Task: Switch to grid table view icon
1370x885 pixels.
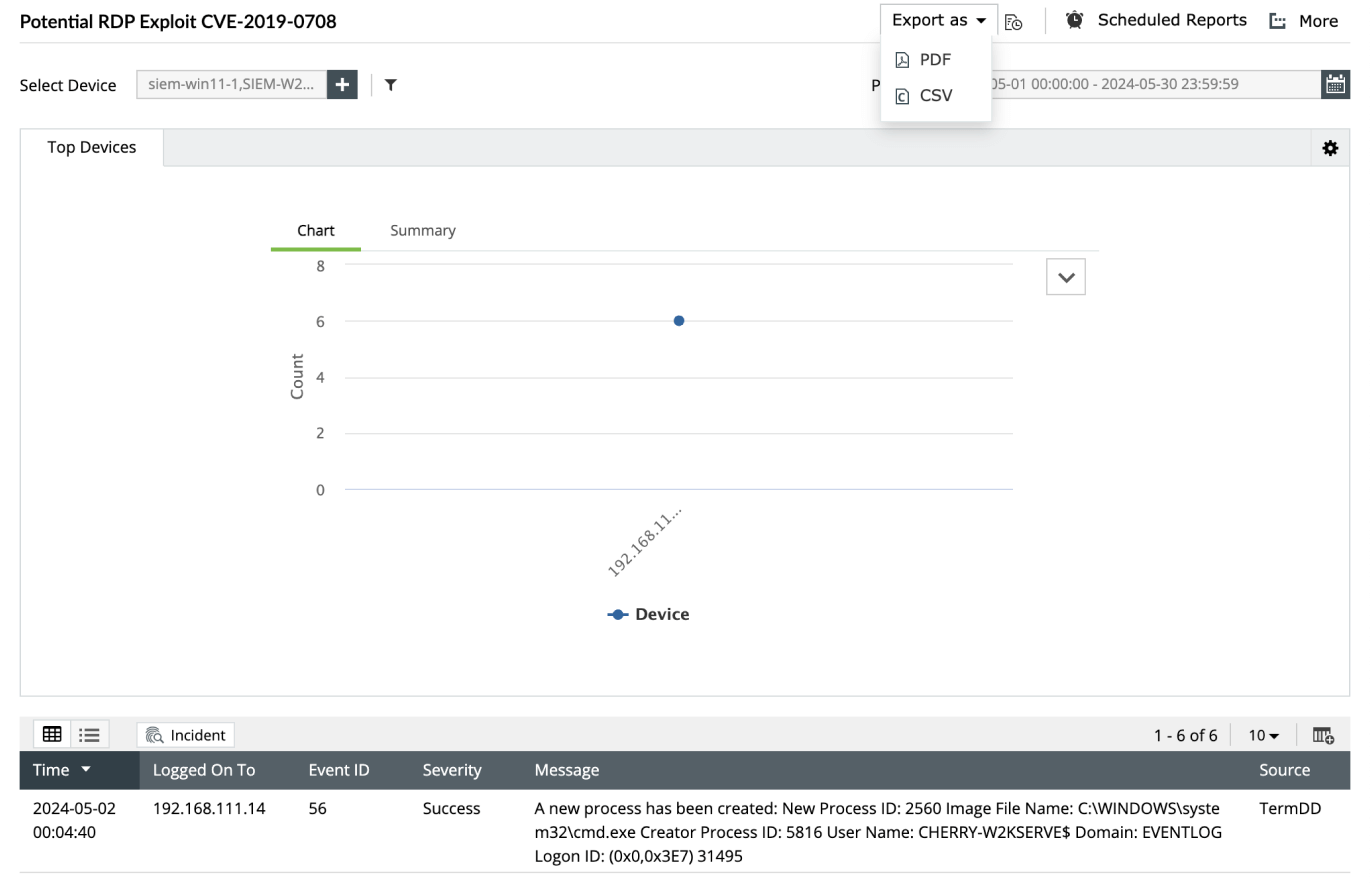Action: (51, 734)
